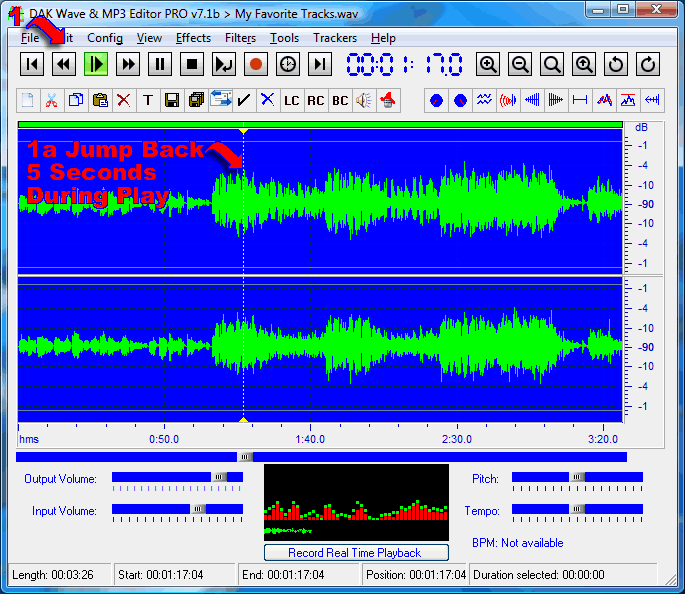The image size is (685, 594).
Task: Open the Help menu
Action: click(x=383, y=38)
